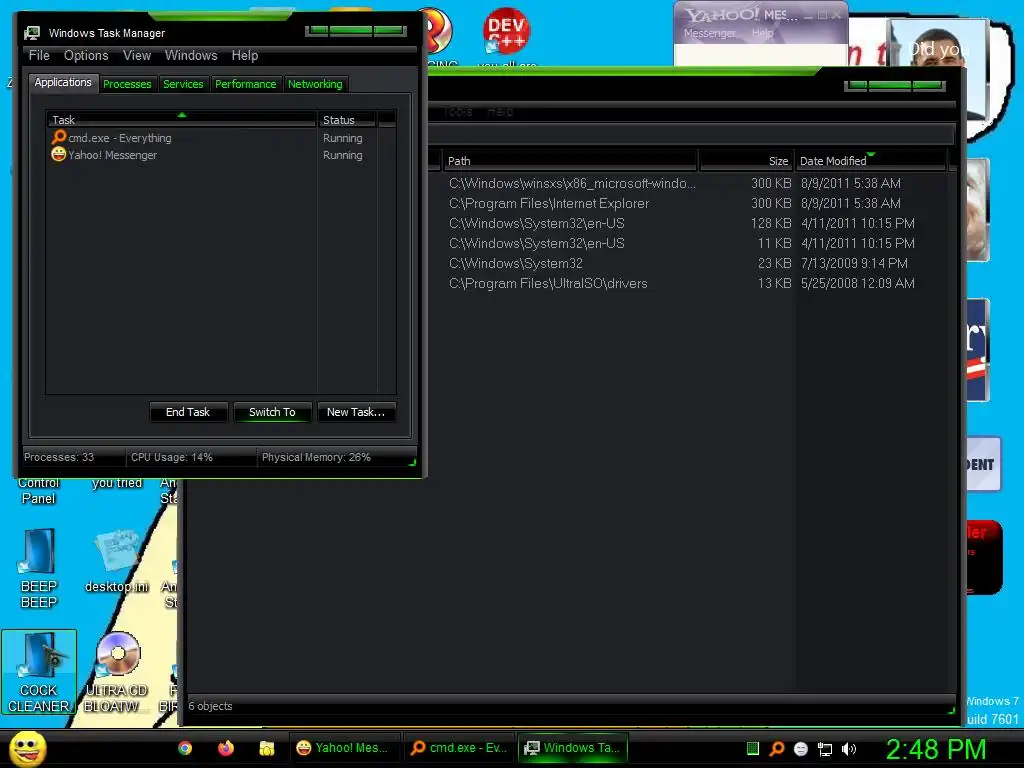
Task: Open Help menu in Yahoo! Messenger window
Action: 762,33
